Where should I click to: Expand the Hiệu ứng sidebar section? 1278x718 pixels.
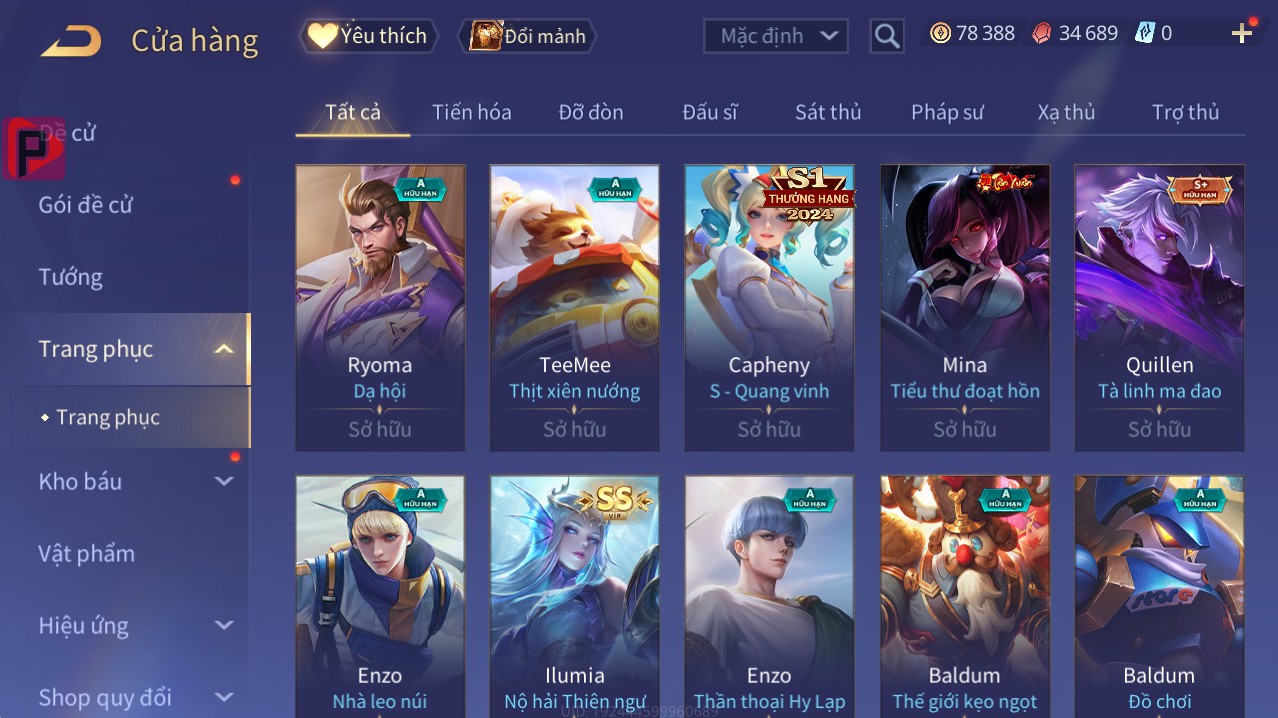(x=225, y=626)
